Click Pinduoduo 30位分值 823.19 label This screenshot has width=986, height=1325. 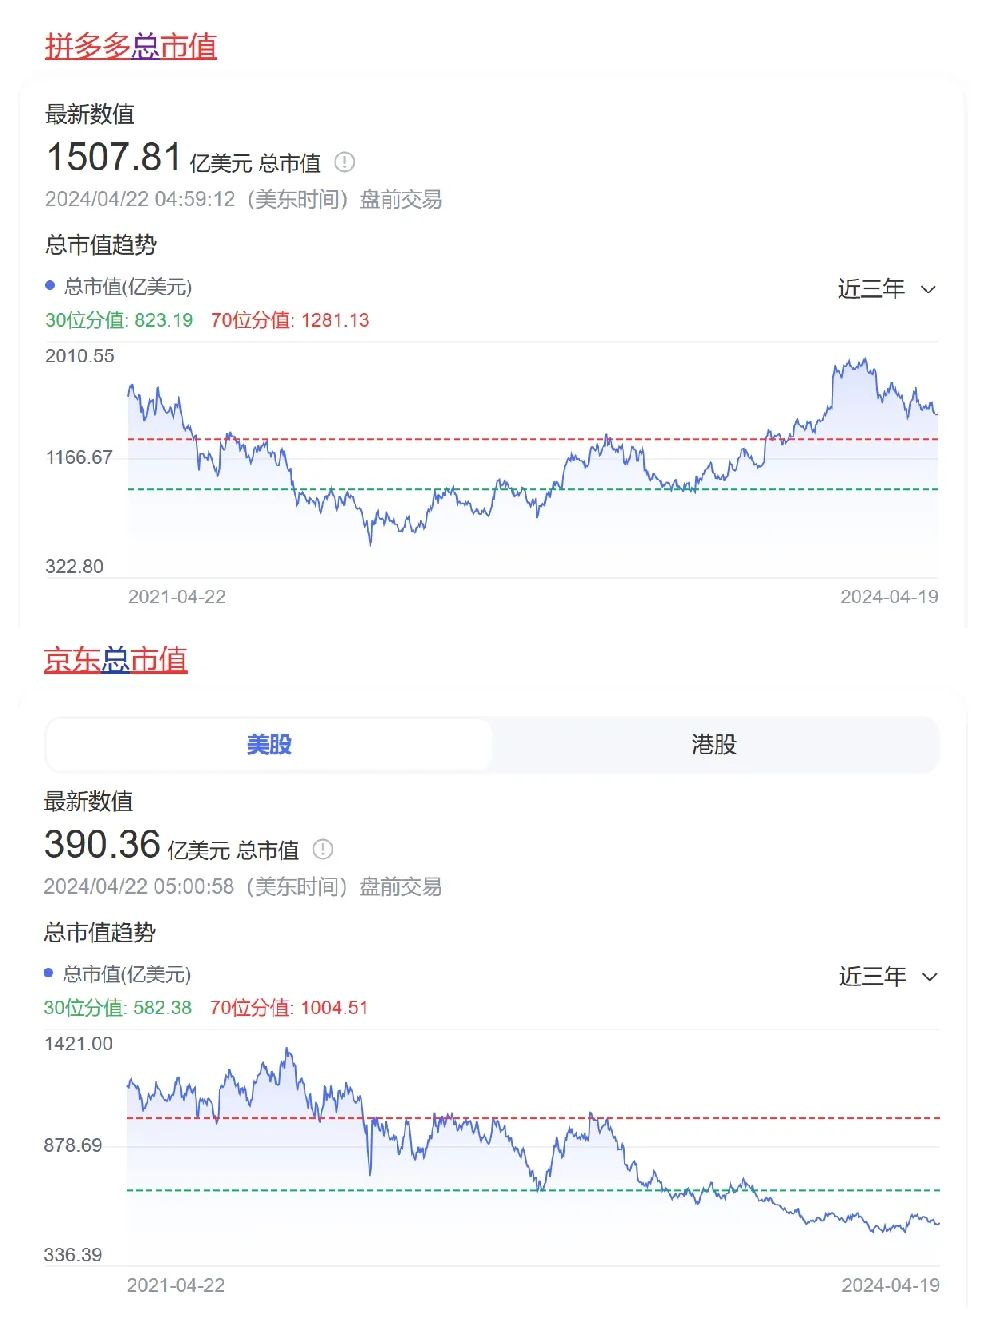[x=119, y=320]
